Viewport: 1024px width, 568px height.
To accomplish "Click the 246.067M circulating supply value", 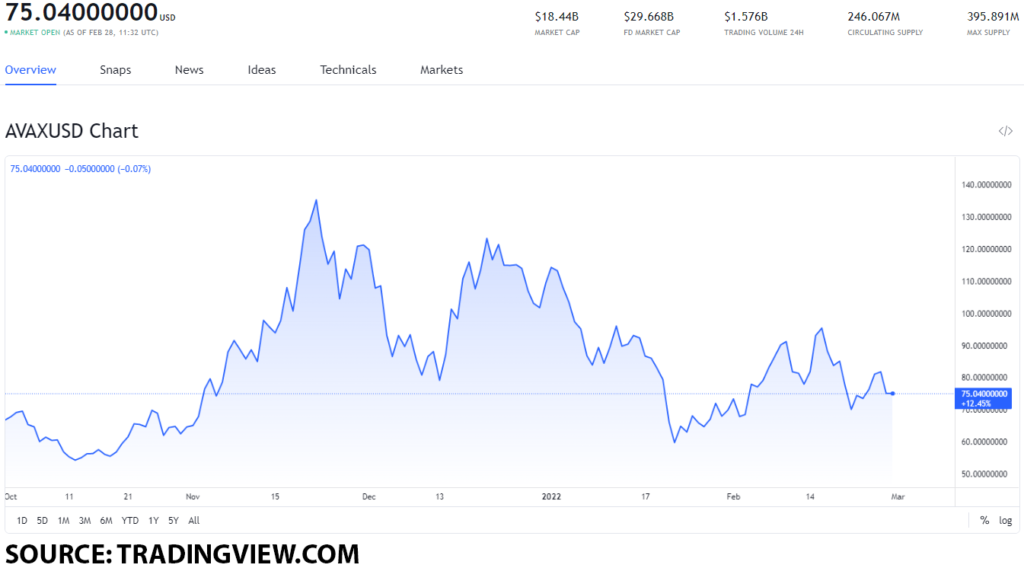I will point(874,16).
